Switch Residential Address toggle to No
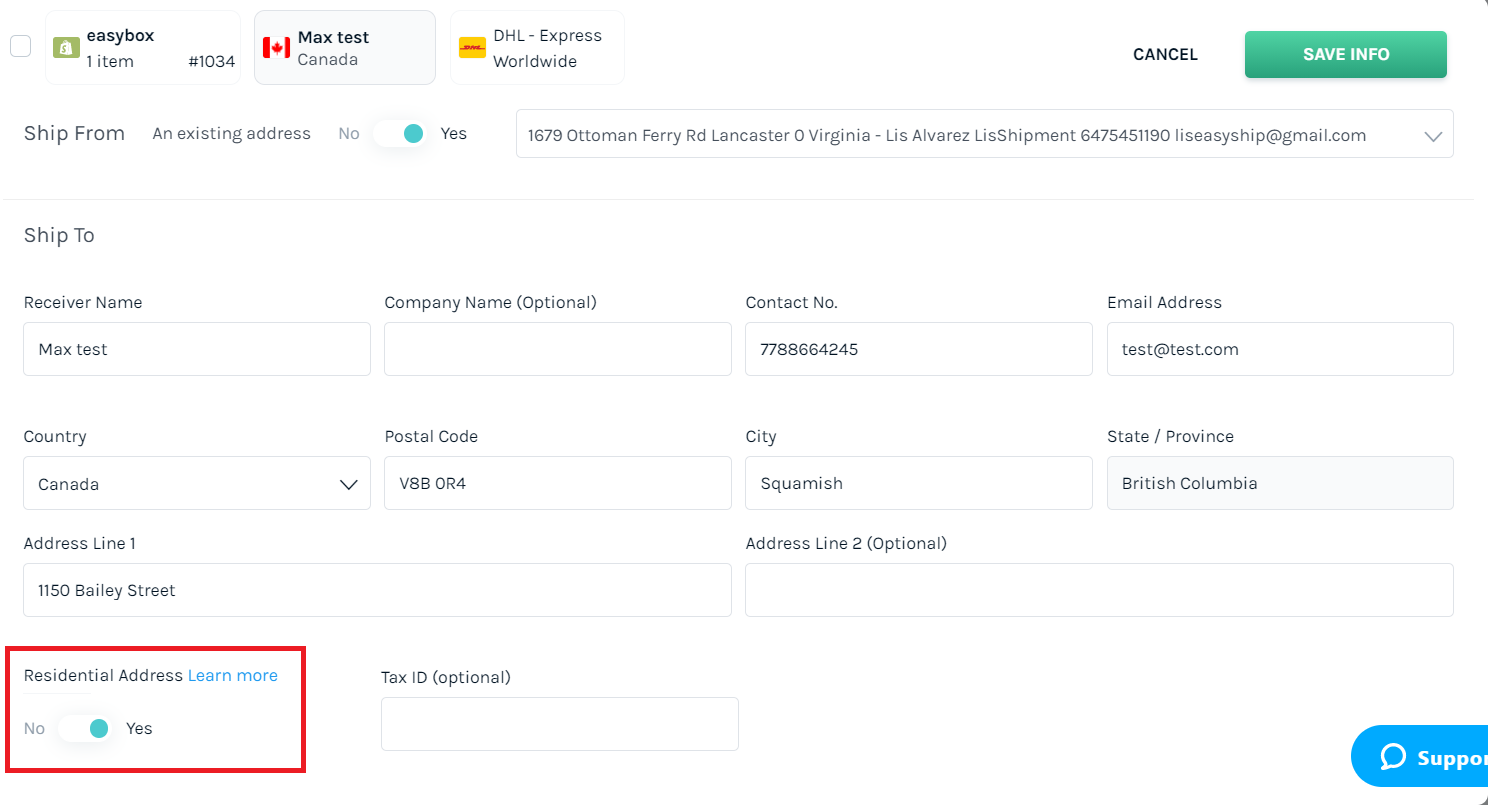 85,728
